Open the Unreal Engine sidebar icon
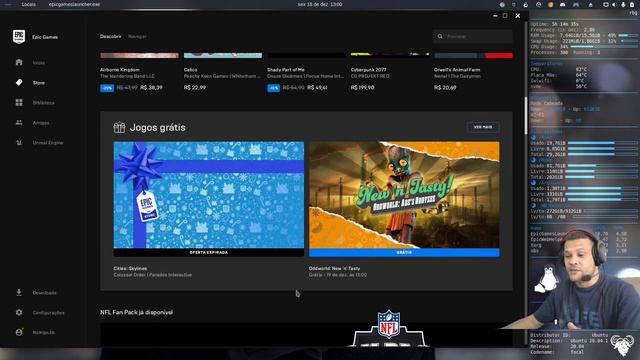The width and height of the screenshot is (640, 360). pos(19,142)
